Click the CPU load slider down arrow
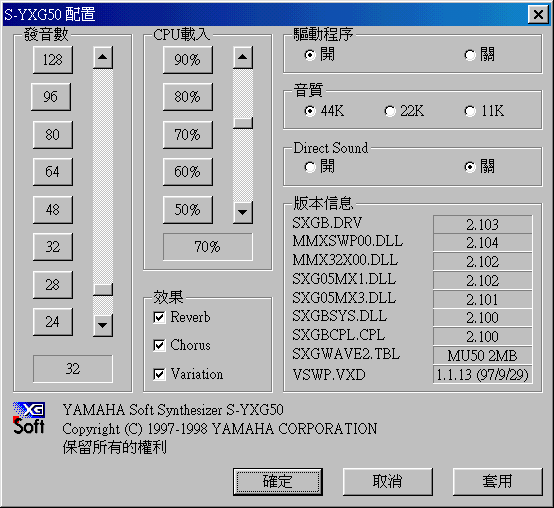This screenshot has width=554, height=508. click(243, 212)
